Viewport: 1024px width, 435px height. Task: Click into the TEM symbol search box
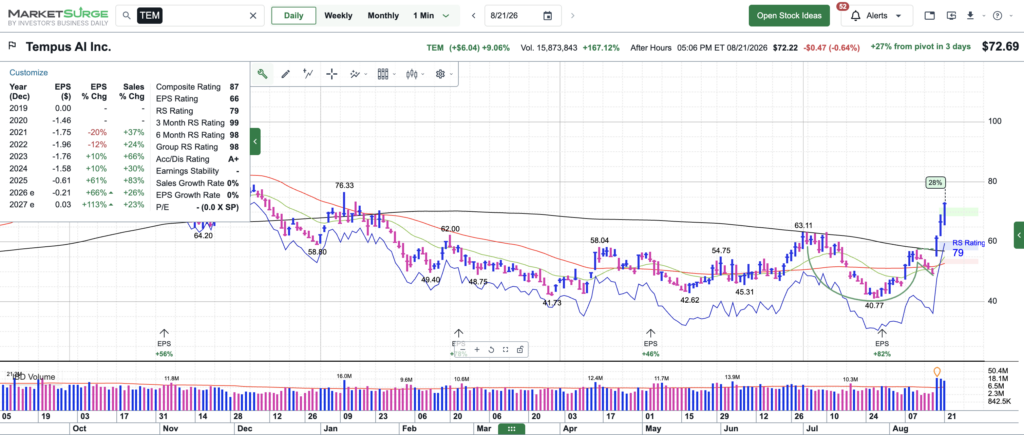(x=190, y=16)
